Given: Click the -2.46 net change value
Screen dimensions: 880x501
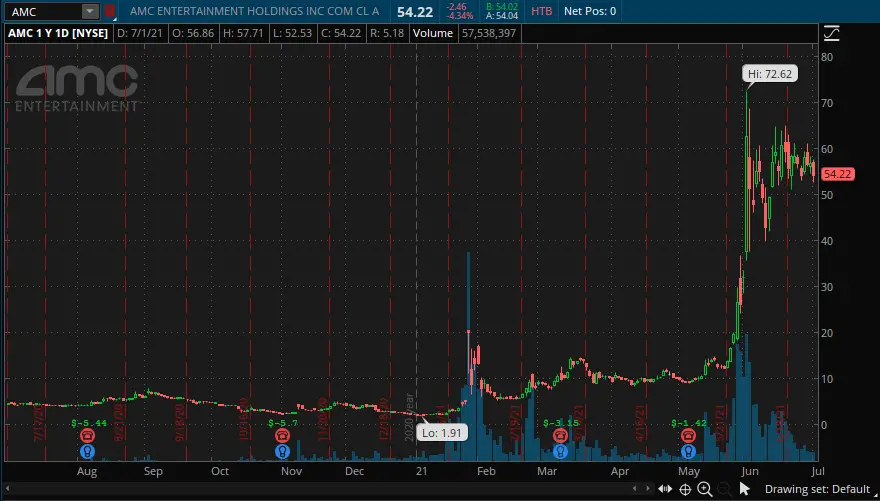Looking at the screenshot, I should coord(457,7).
